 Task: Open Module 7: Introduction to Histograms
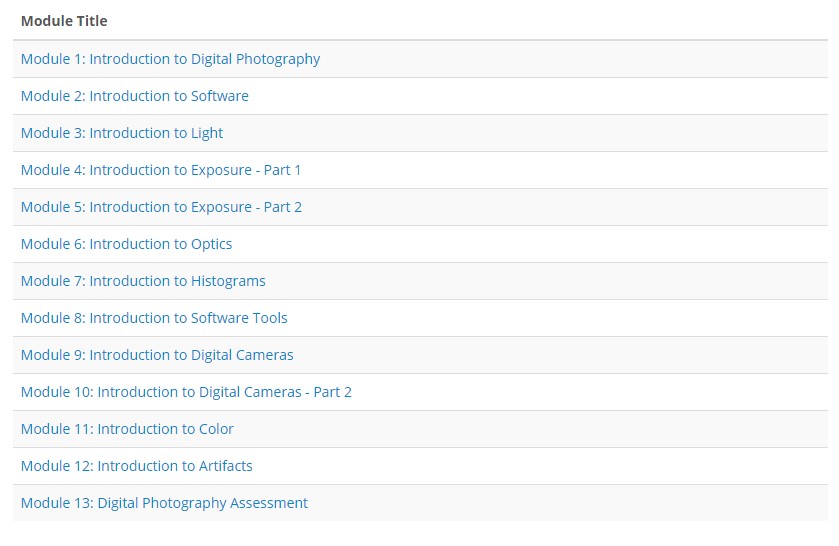pos(143,280)
